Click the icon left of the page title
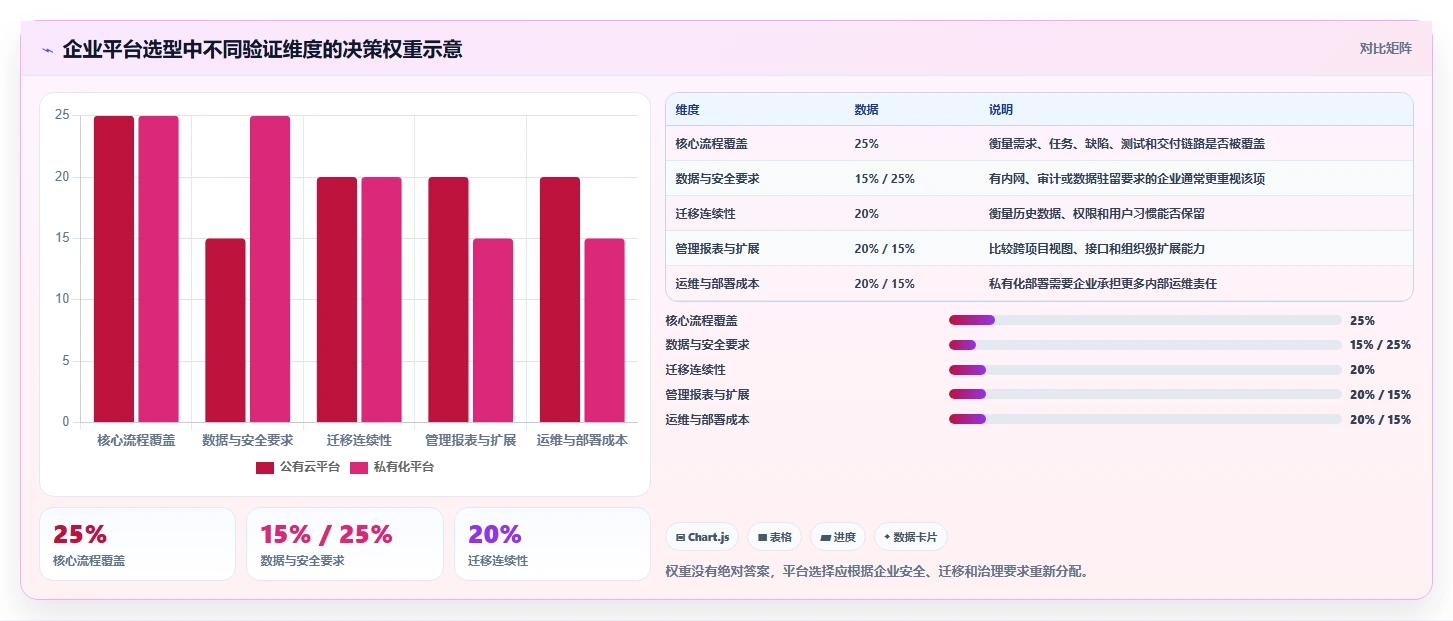 pos(47,50)
